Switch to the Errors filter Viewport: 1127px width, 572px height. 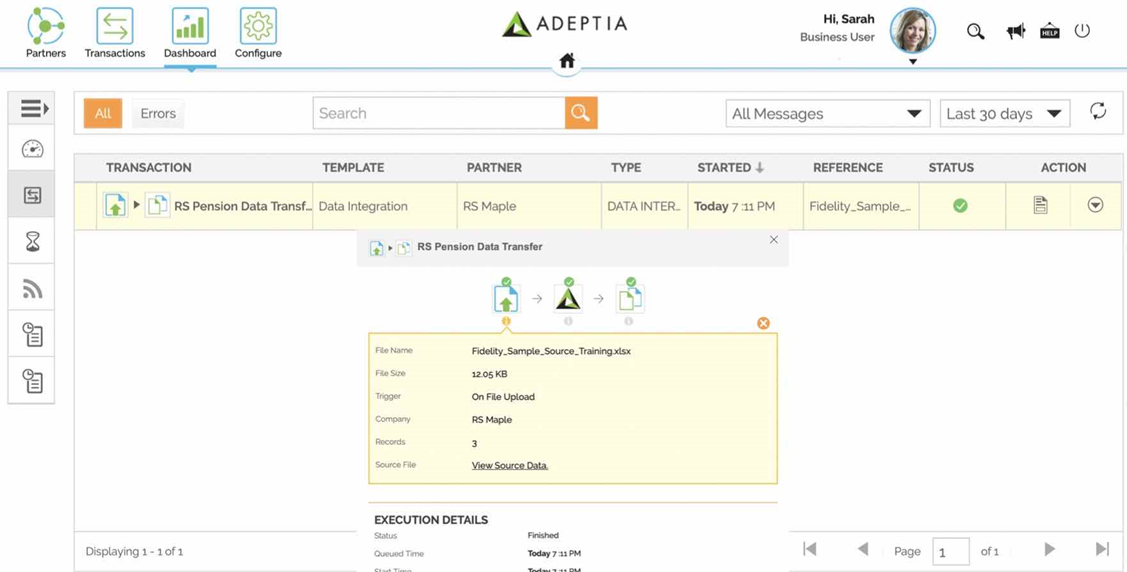click(x=158, y=114)
